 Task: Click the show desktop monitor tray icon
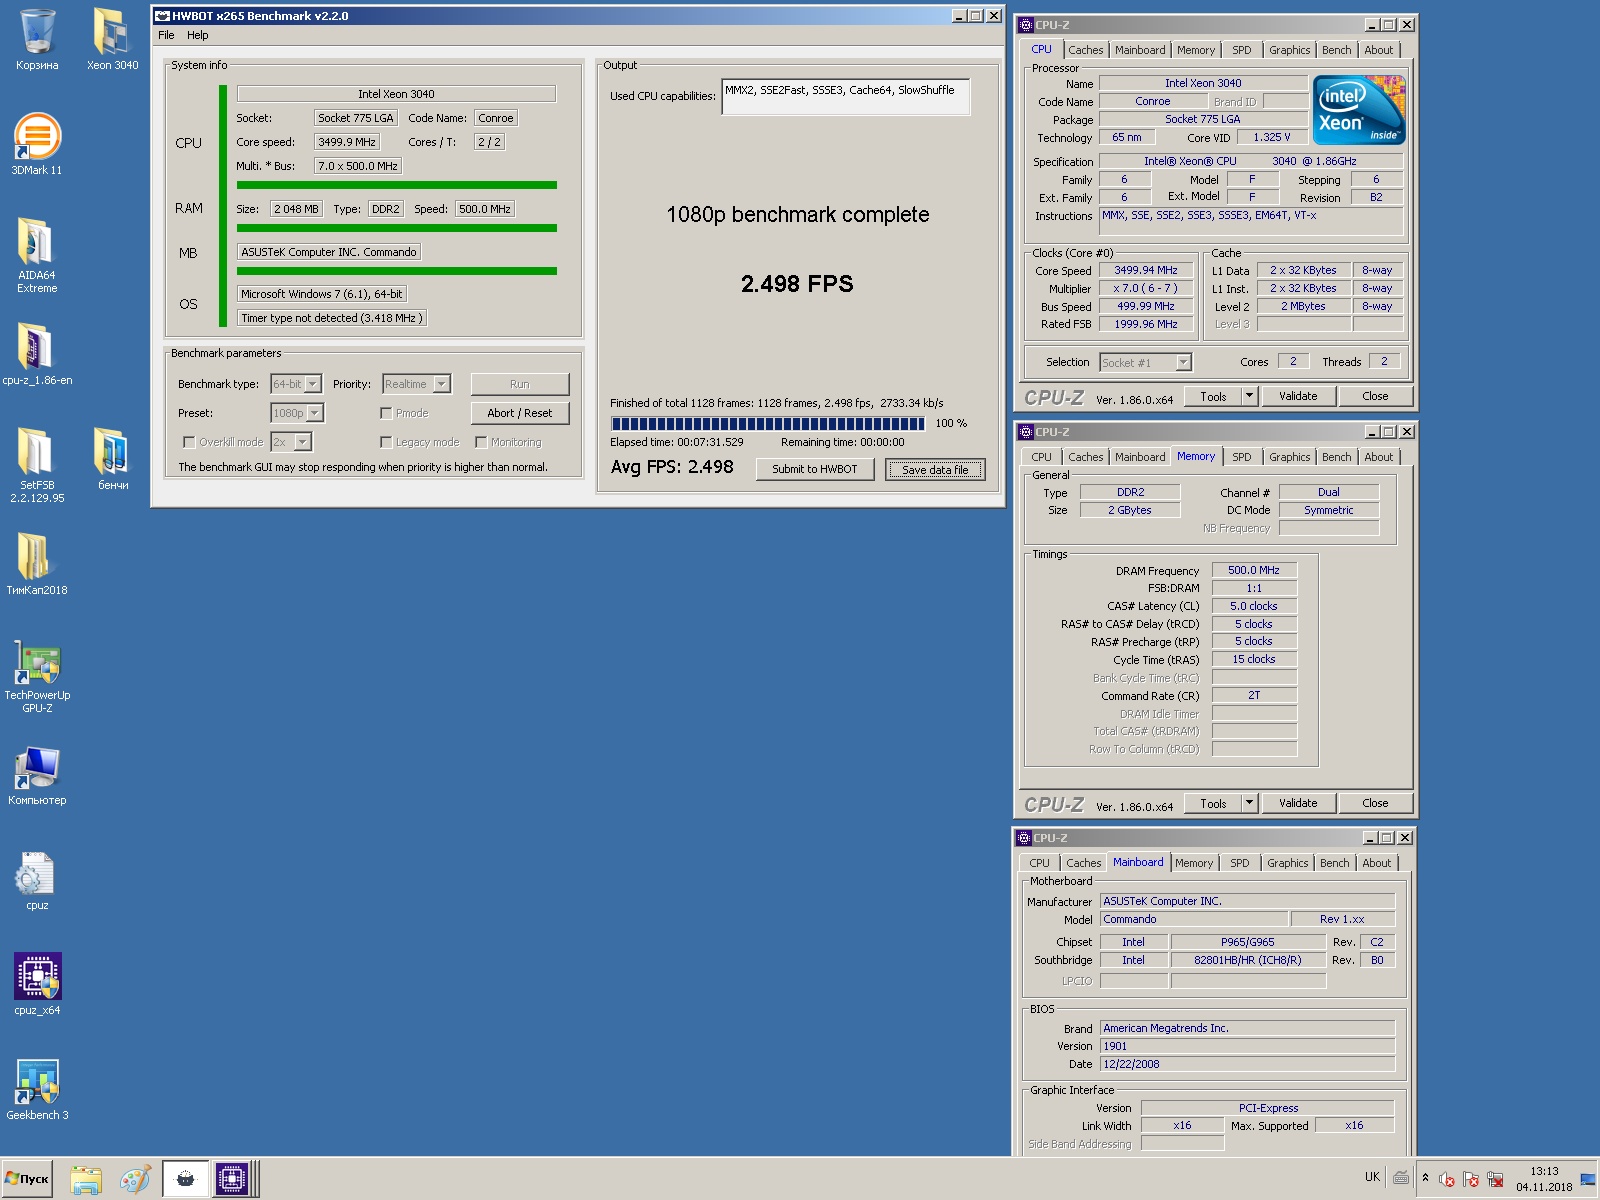(1588, 1180)
